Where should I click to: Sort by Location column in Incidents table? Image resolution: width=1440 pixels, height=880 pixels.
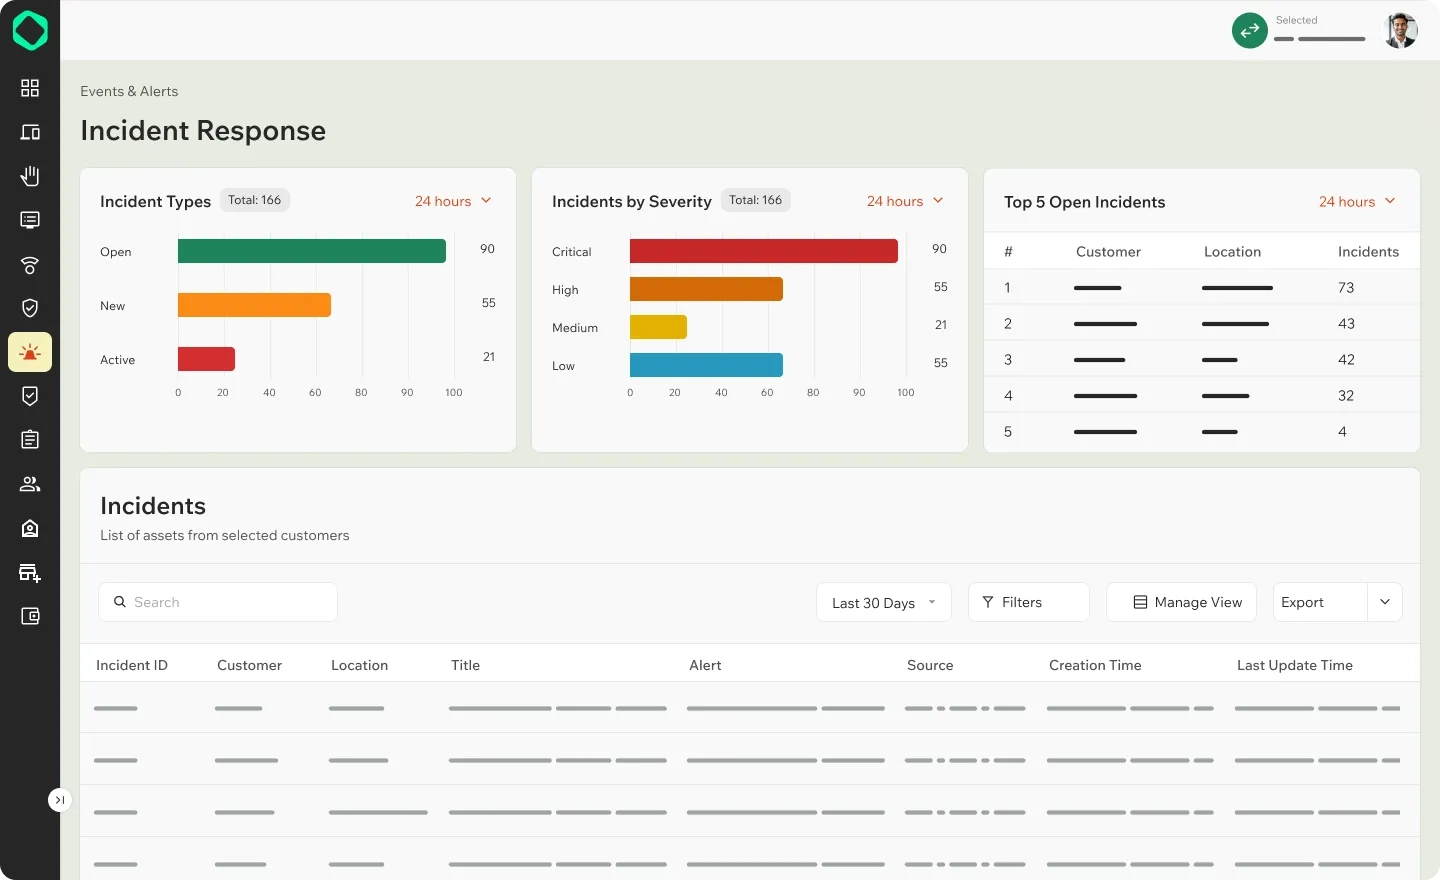[359, 665]
